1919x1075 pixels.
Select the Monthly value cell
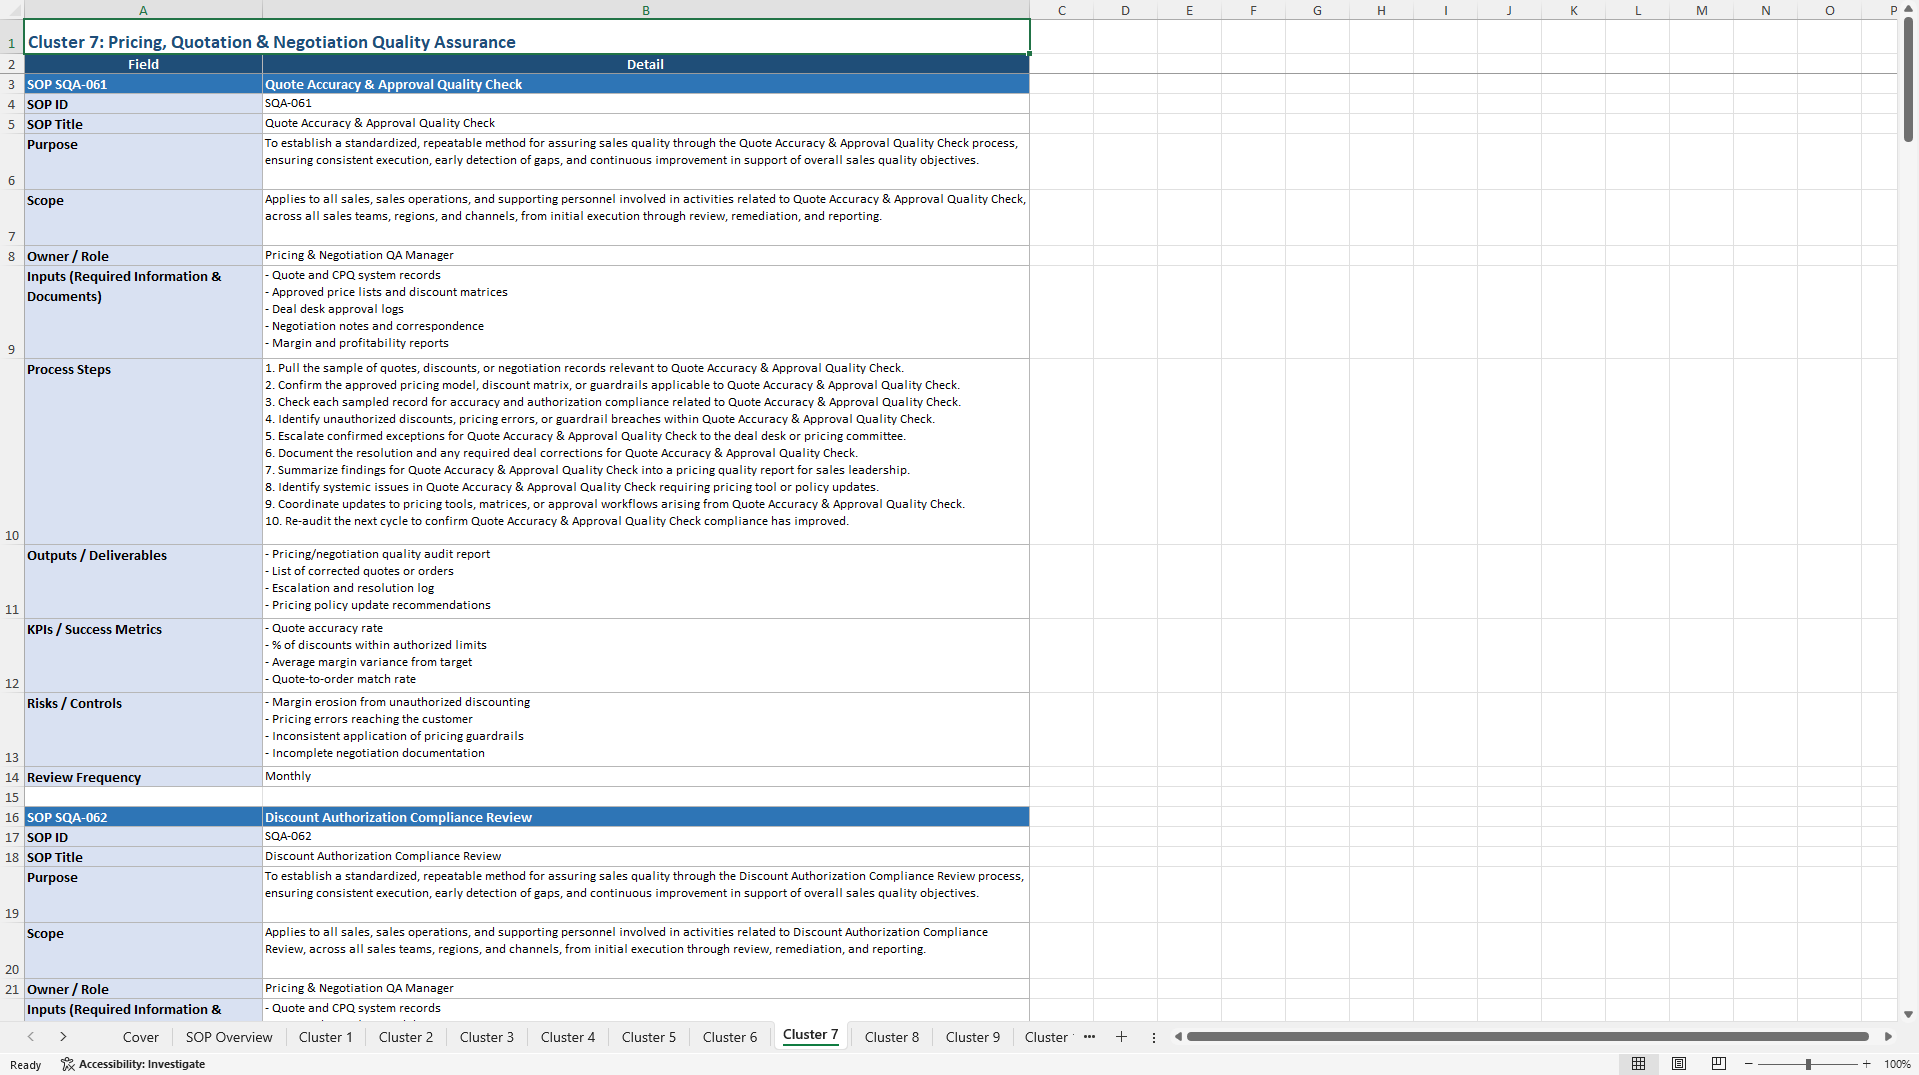tap(646, 777)
